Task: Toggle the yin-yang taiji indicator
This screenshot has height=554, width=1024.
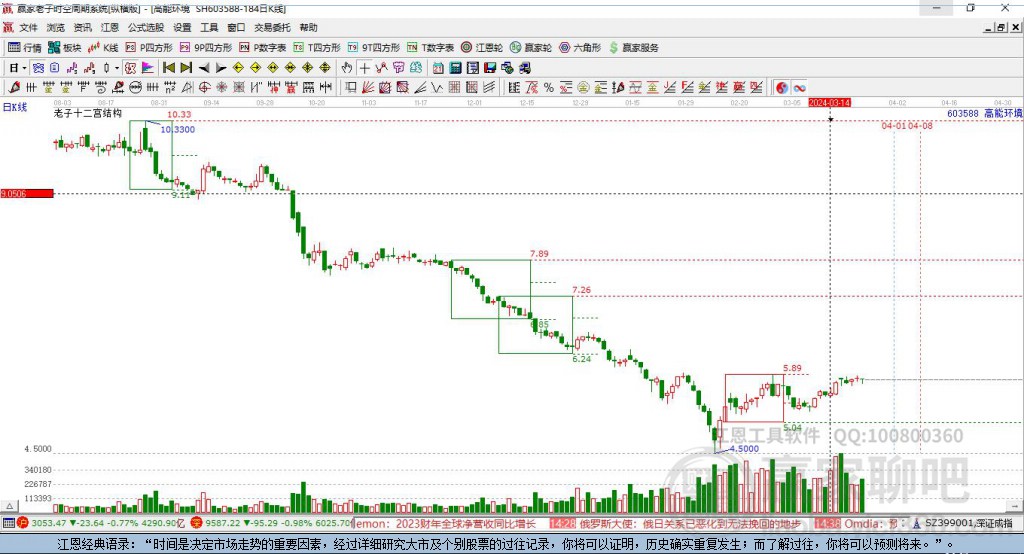Action: tap(782, 88)
